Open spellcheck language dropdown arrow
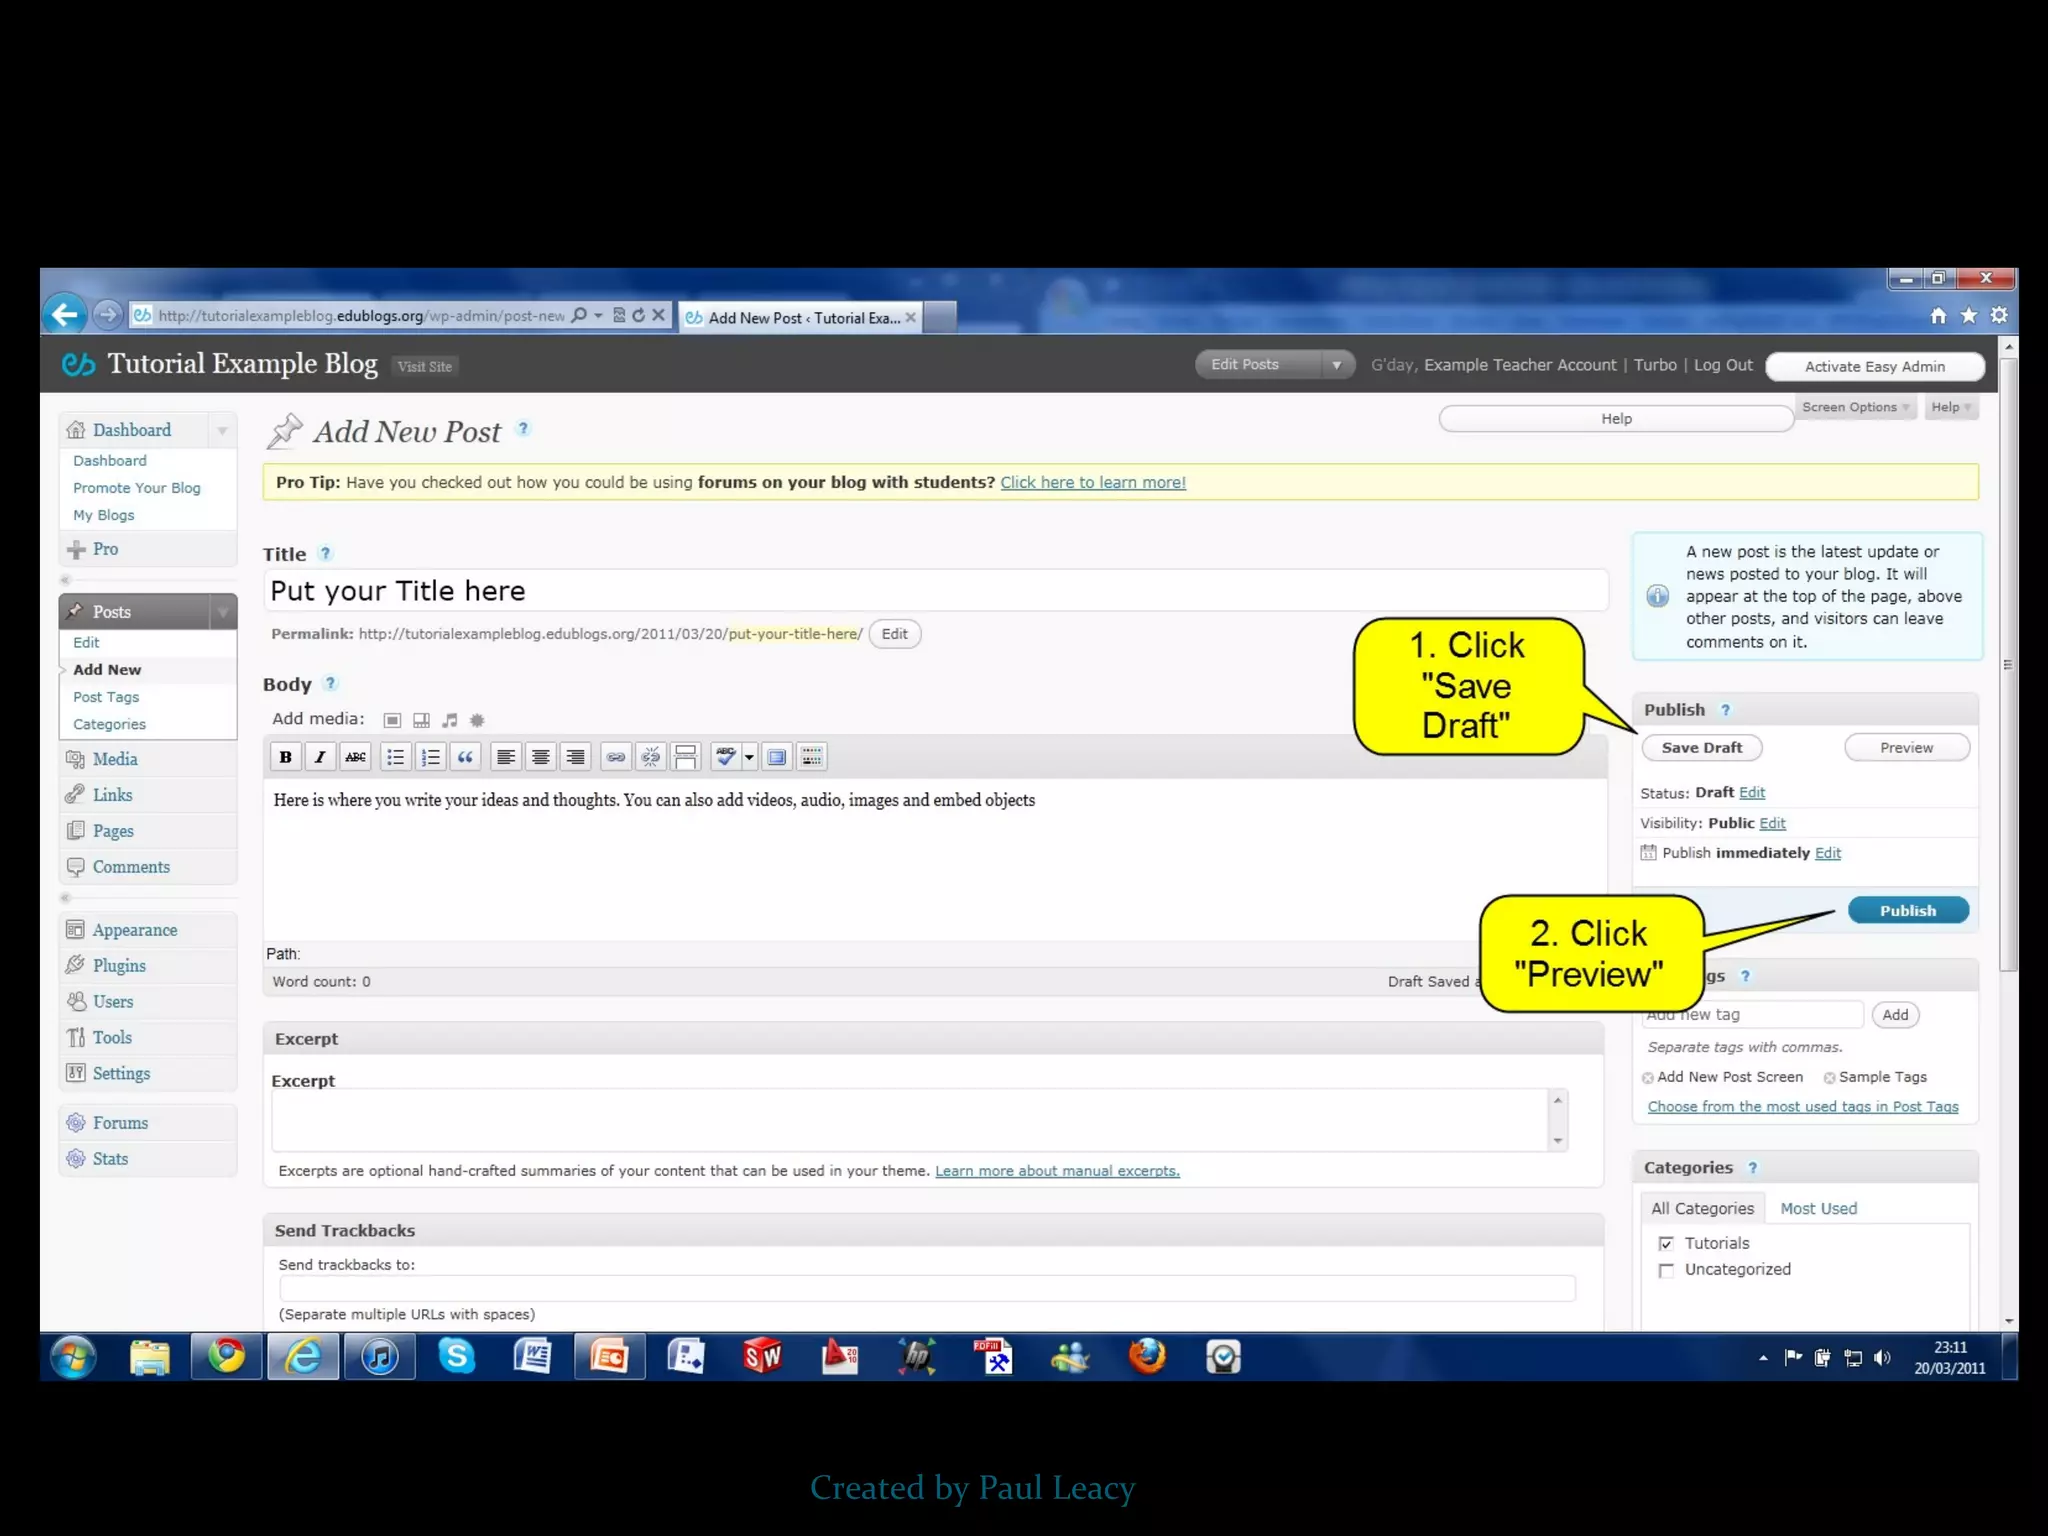2048x1536 pixels. point(749,757)
